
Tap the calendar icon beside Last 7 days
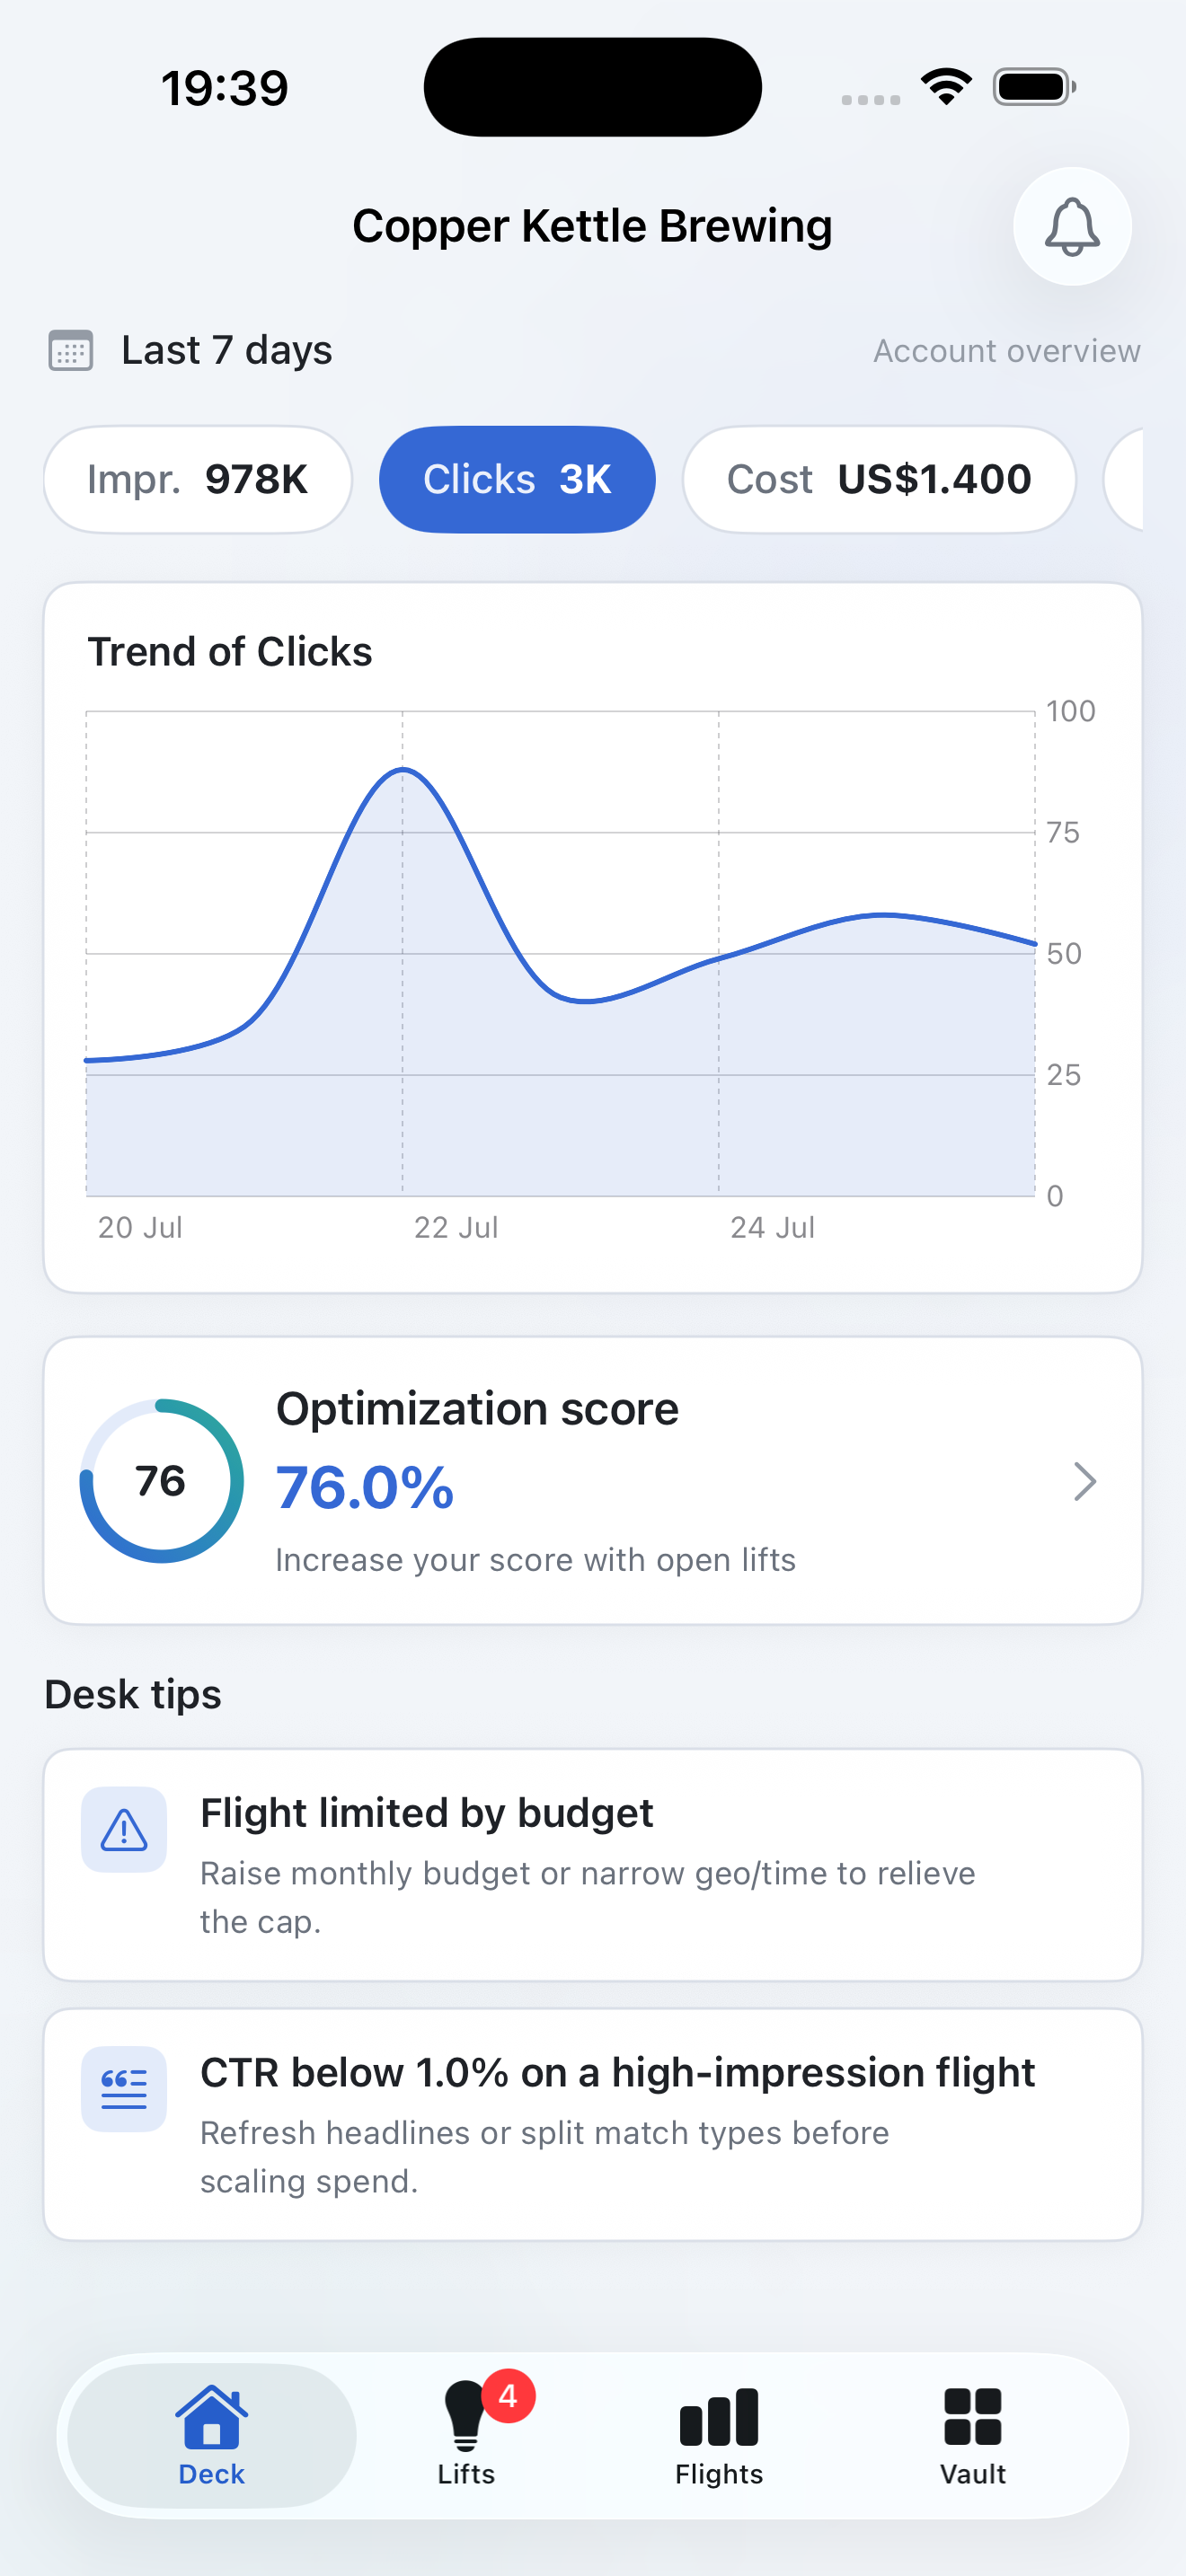pos(71,350)
